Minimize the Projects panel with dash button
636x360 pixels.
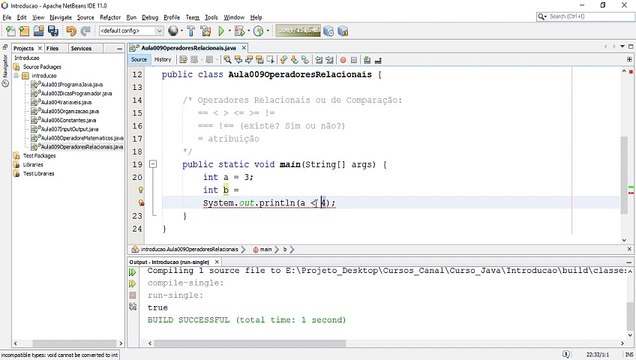(119, 49)
